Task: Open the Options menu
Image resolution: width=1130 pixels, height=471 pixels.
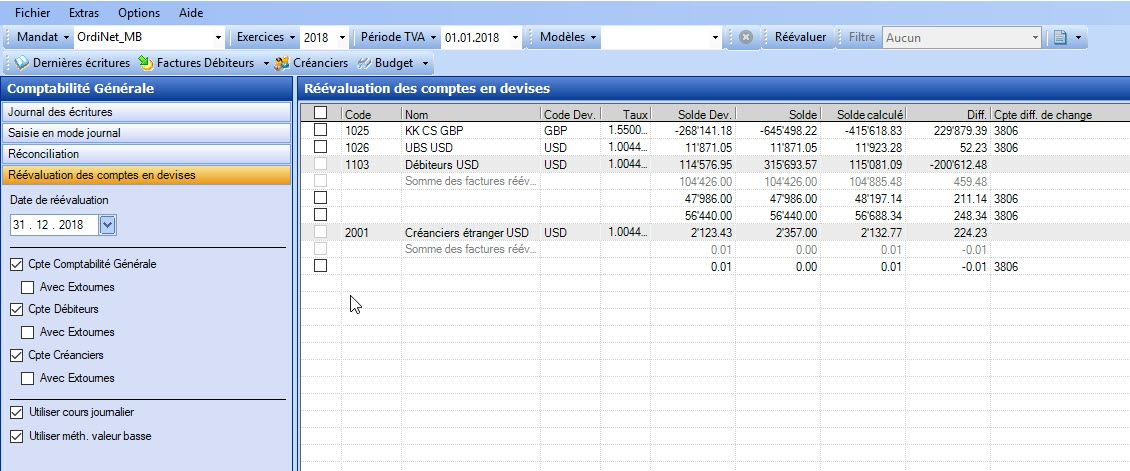Action: click(138, 13)
